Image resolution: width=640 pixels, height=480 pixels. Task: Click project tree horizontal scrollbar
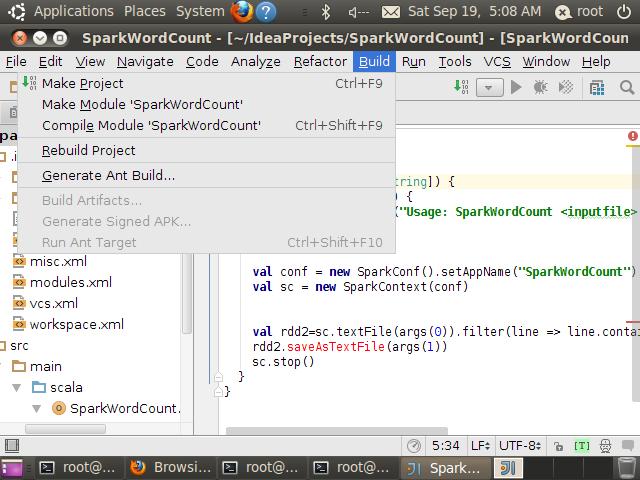tap(65, 429)
